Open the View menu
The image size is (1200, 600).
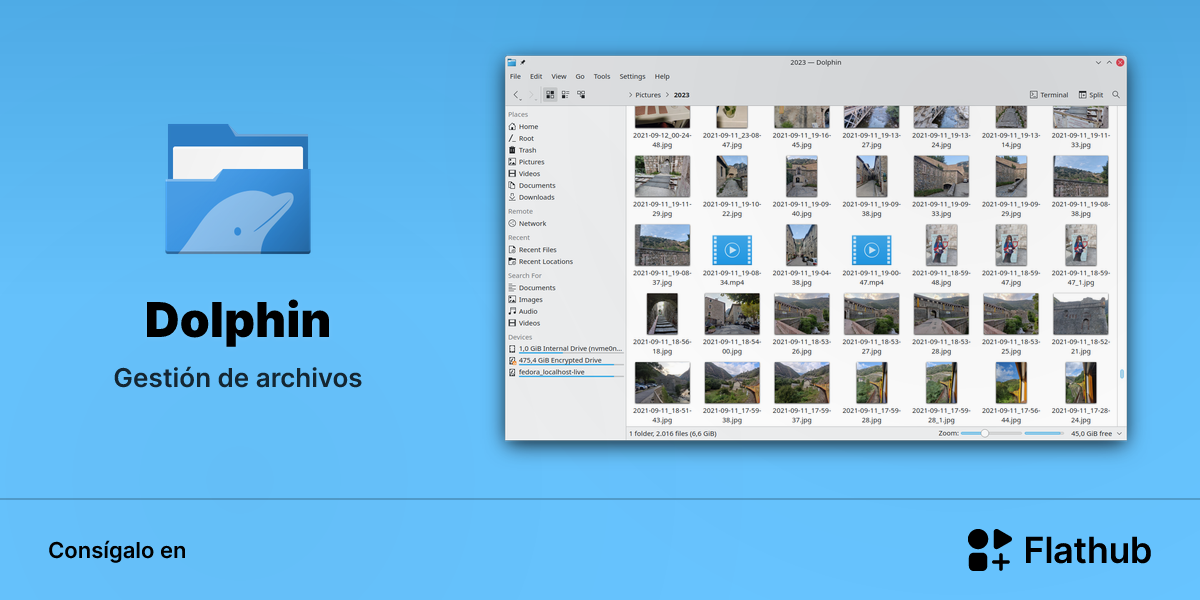[559, 76]
